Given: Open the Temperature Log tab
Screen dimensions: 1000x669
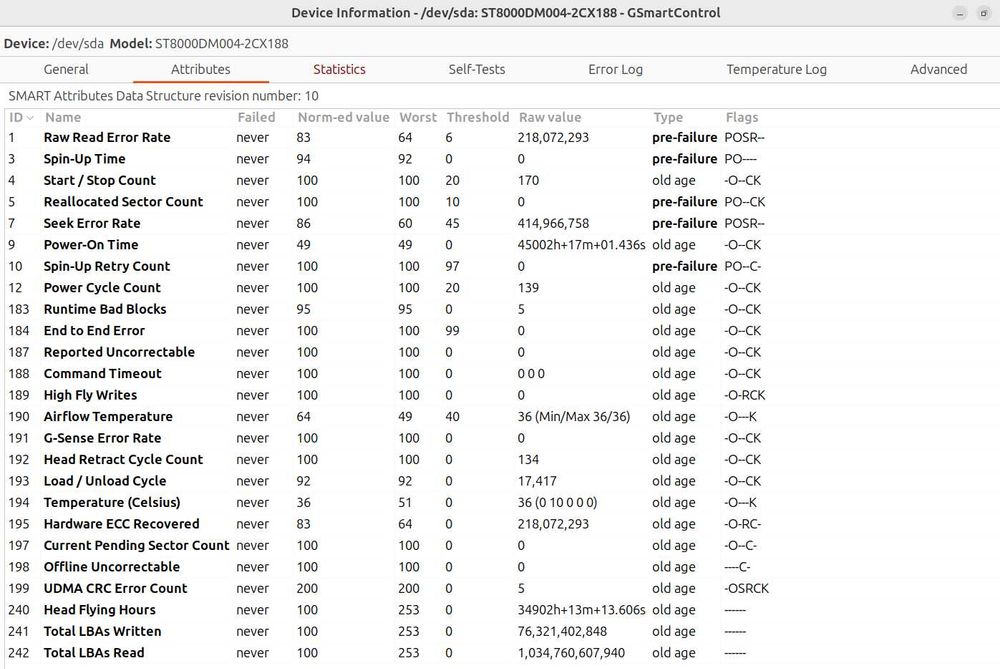Looking at the screenshot, I should coord(776,70).
